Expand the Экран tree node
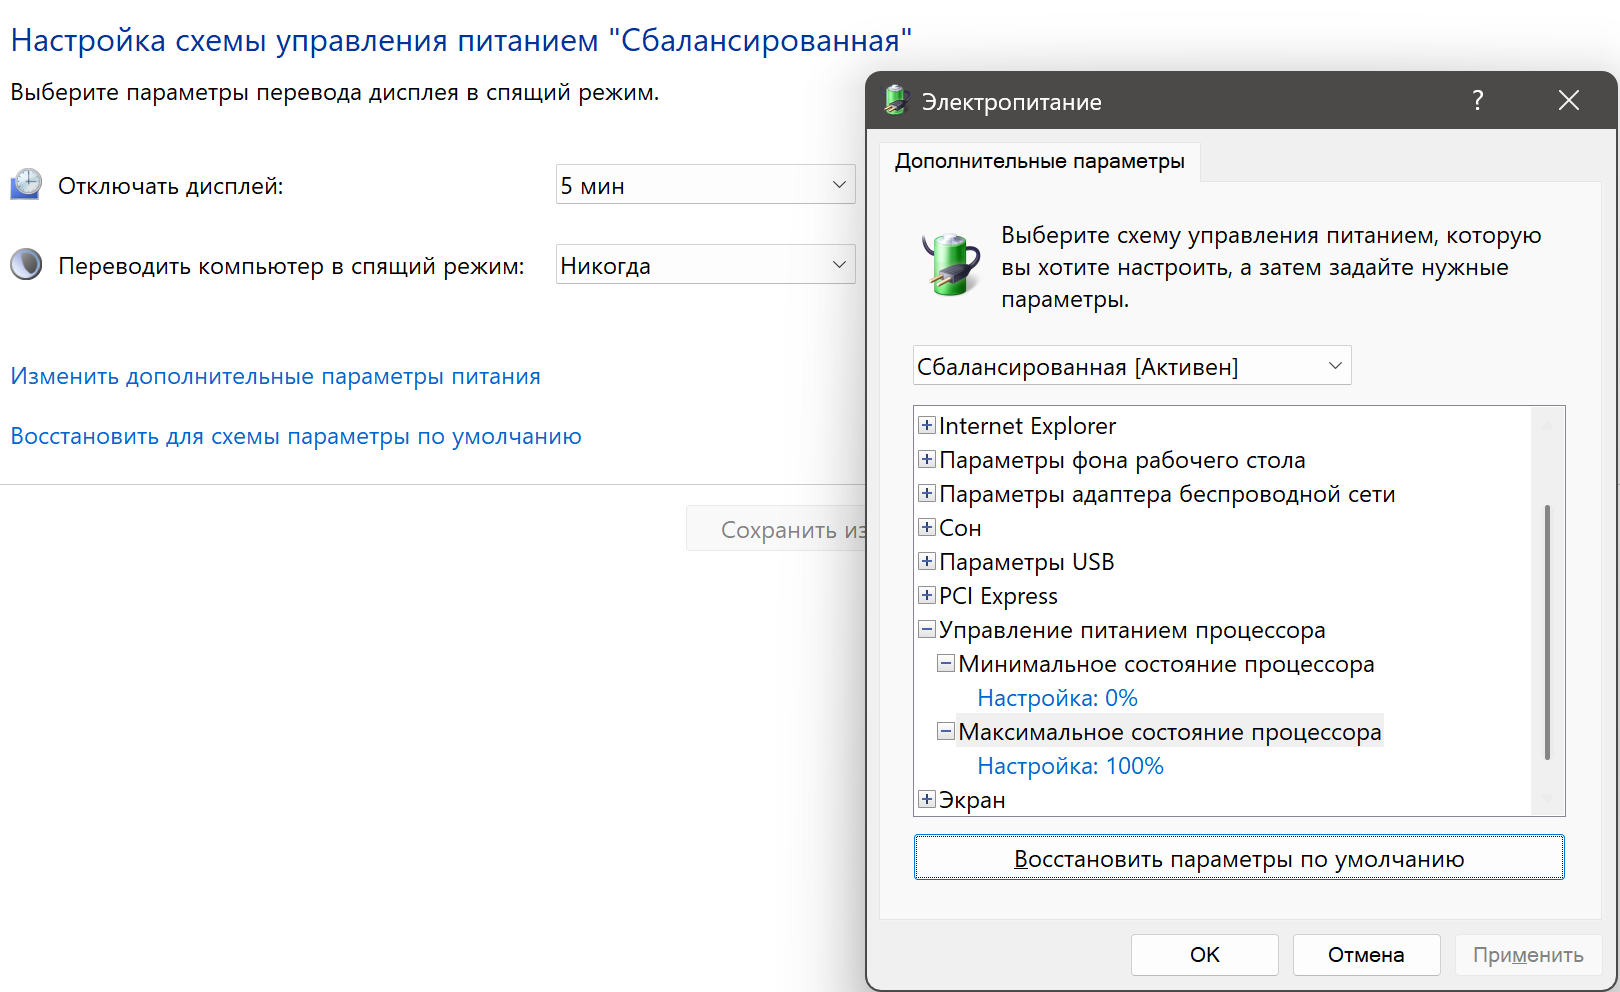 (927, 800)
